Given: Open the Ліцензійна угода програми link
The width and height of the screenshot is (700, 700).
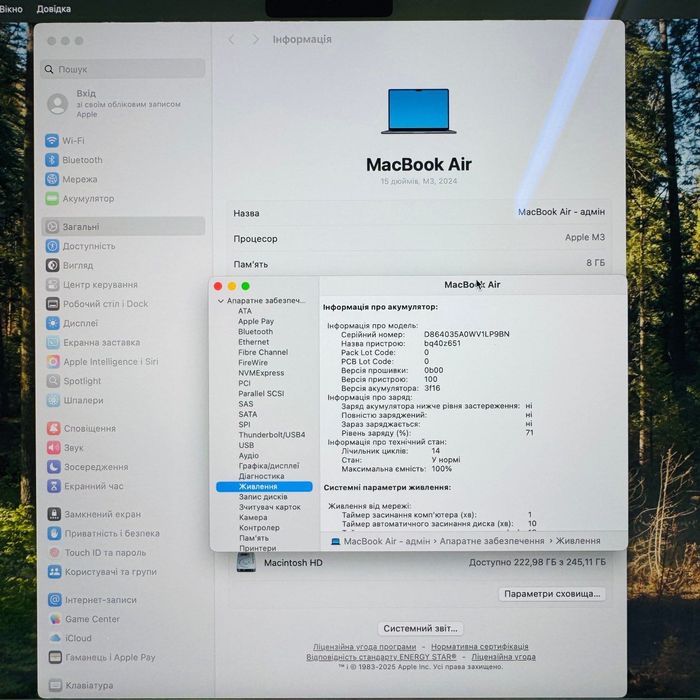Looking at the screenshot, I should point(364,647).
